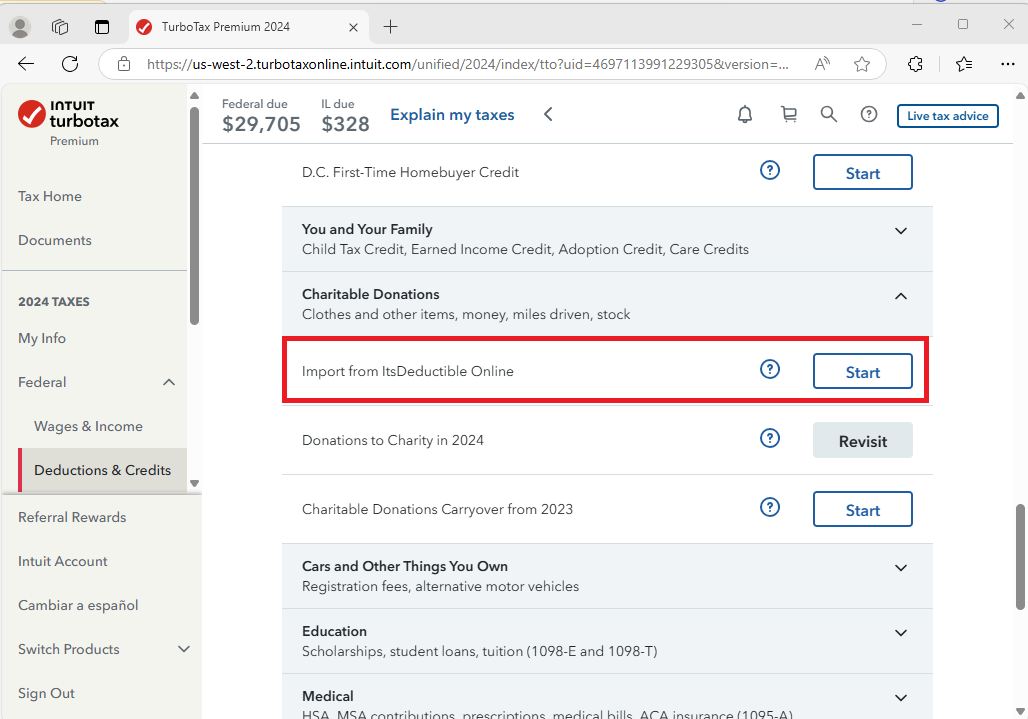Click help icon for Import from ItsDeductible Online
This screenshot has width=1028, height=719.
(x=770, y=369)
